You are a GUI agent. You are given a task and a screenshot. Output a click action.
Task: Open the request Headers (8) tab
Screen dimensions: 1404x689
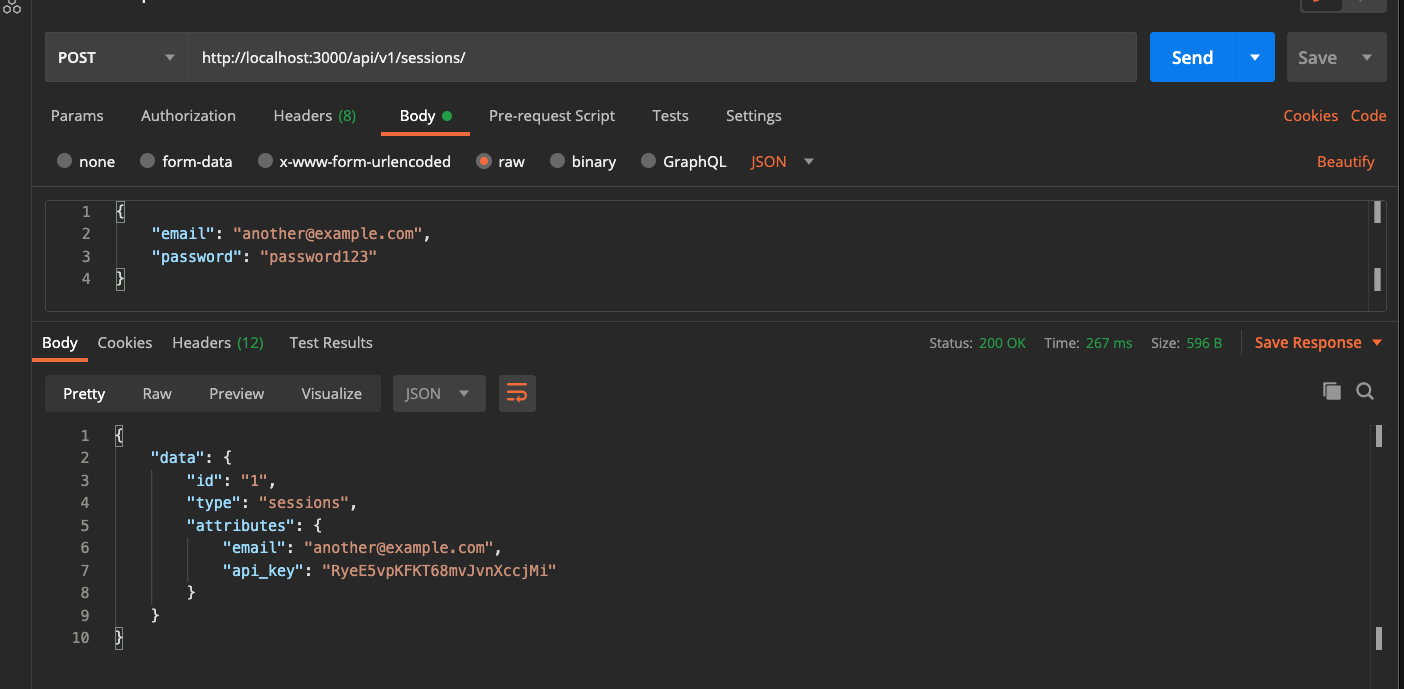coord(314,115)
